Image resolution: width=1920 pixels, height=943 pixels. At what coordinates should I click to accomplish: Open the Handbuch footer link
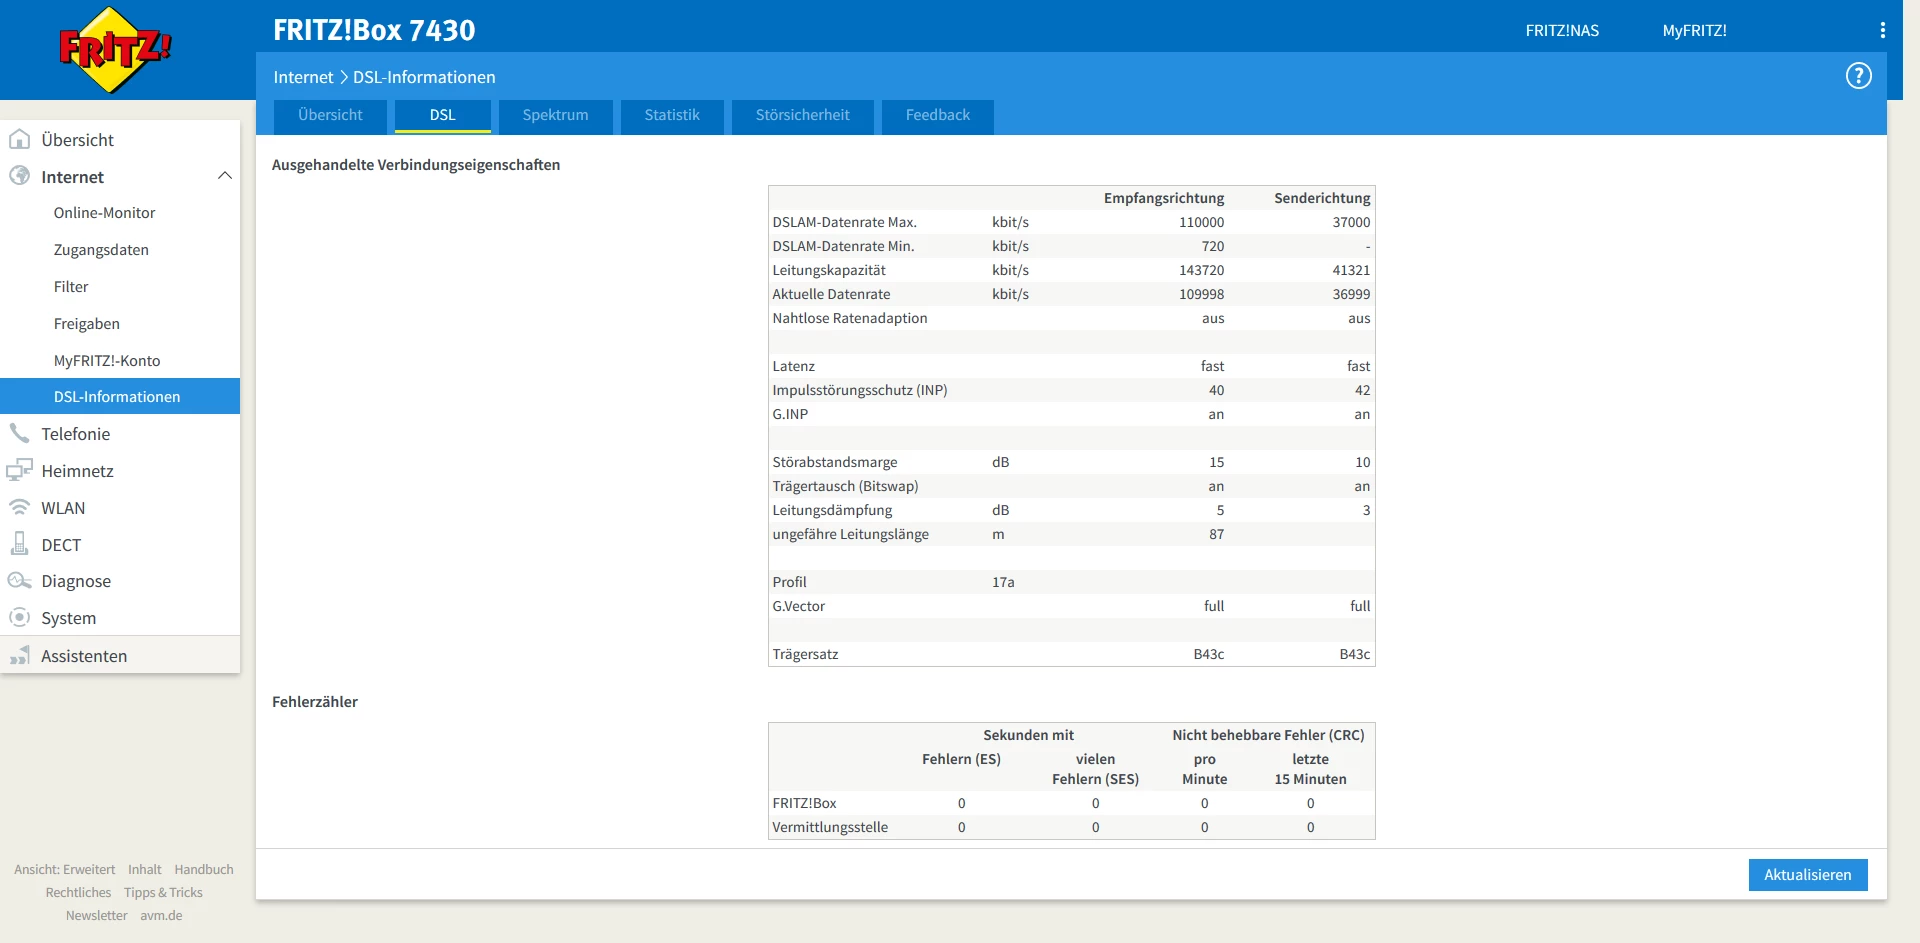point(204,870)
